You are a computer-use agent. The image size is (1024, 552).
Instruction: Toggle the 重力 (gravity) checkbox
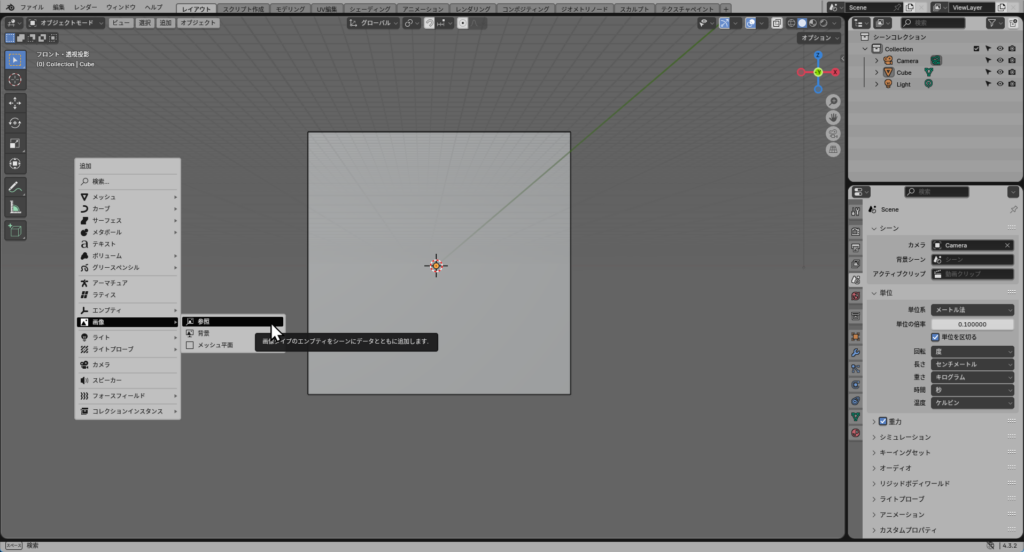(883, 421)
